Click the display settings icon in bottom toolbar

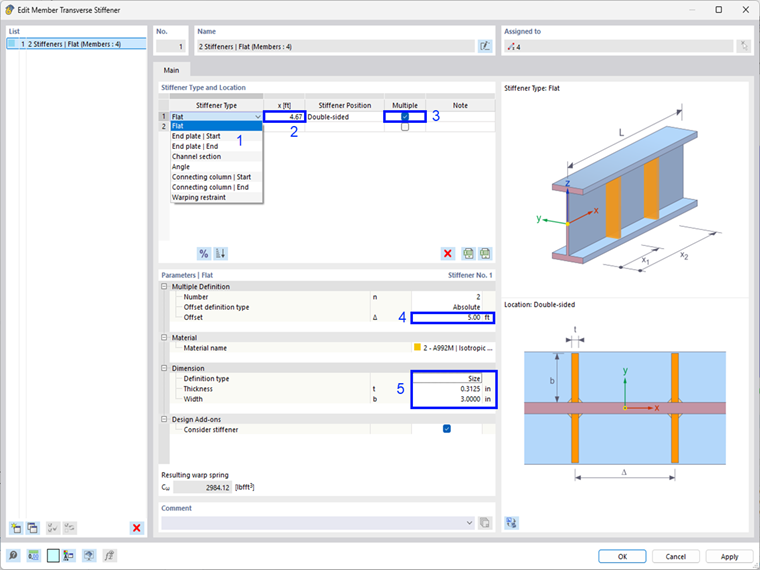(68, 555)
